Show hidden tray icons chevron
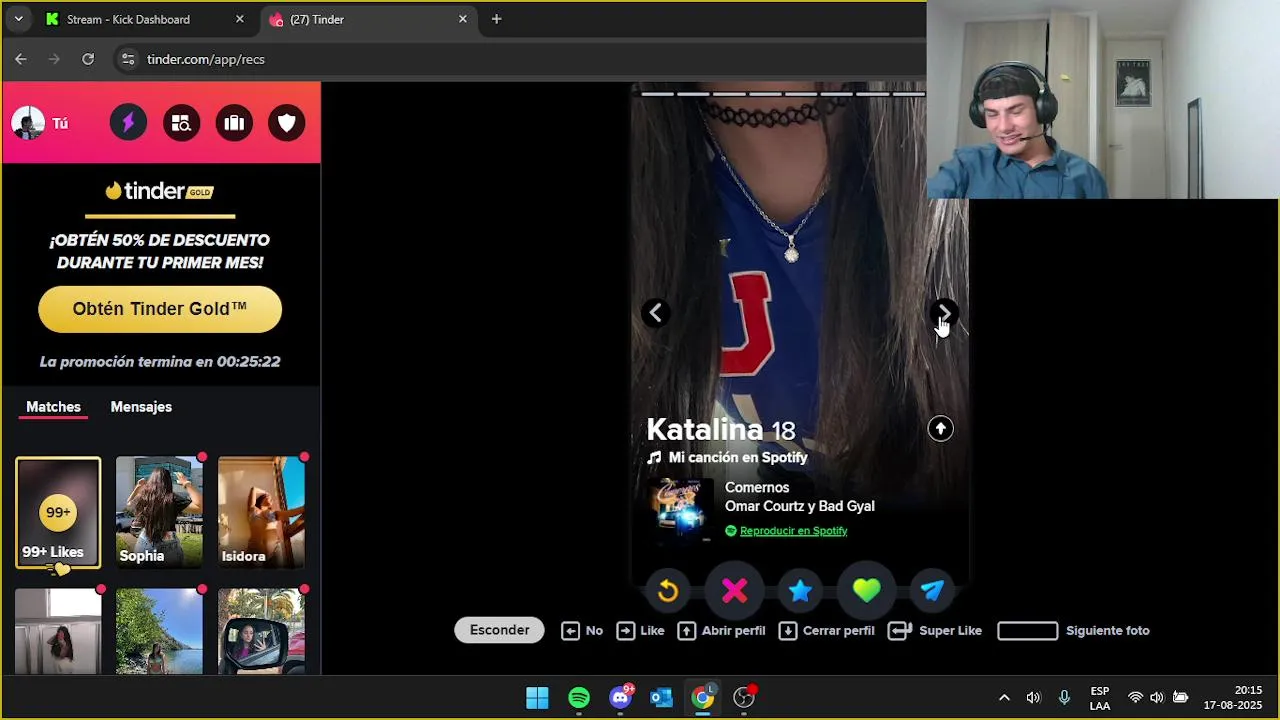The image size is (1280, 720). (x=1004, y=698)
